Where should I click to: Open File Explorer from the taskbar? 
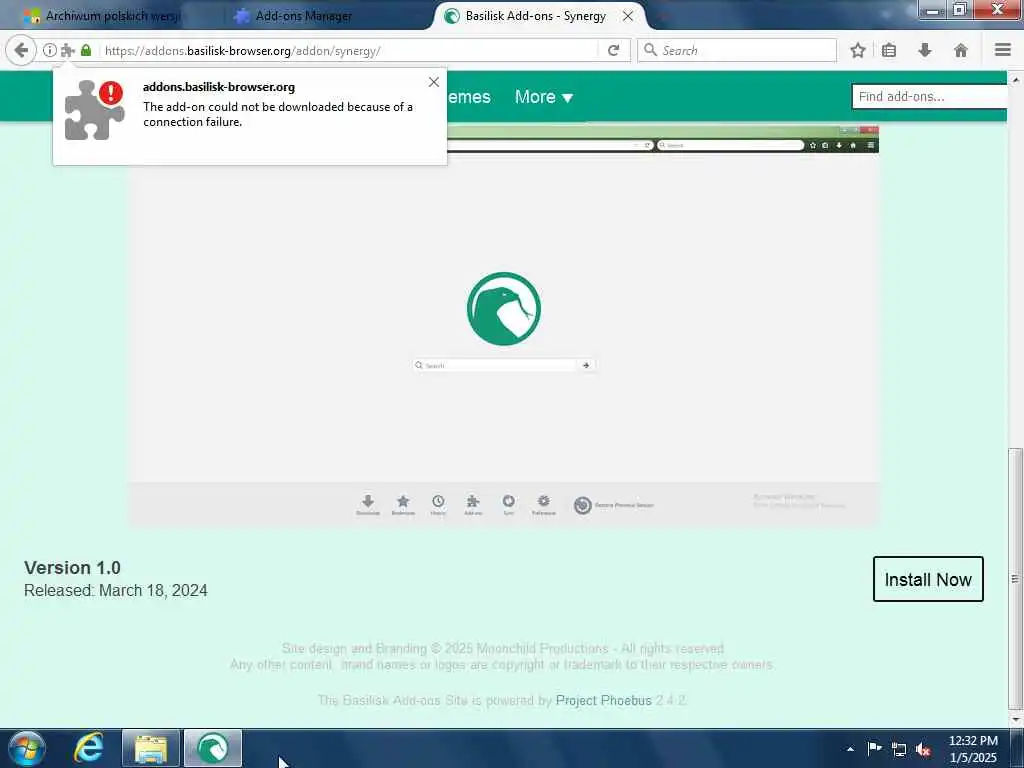point(151,748)
